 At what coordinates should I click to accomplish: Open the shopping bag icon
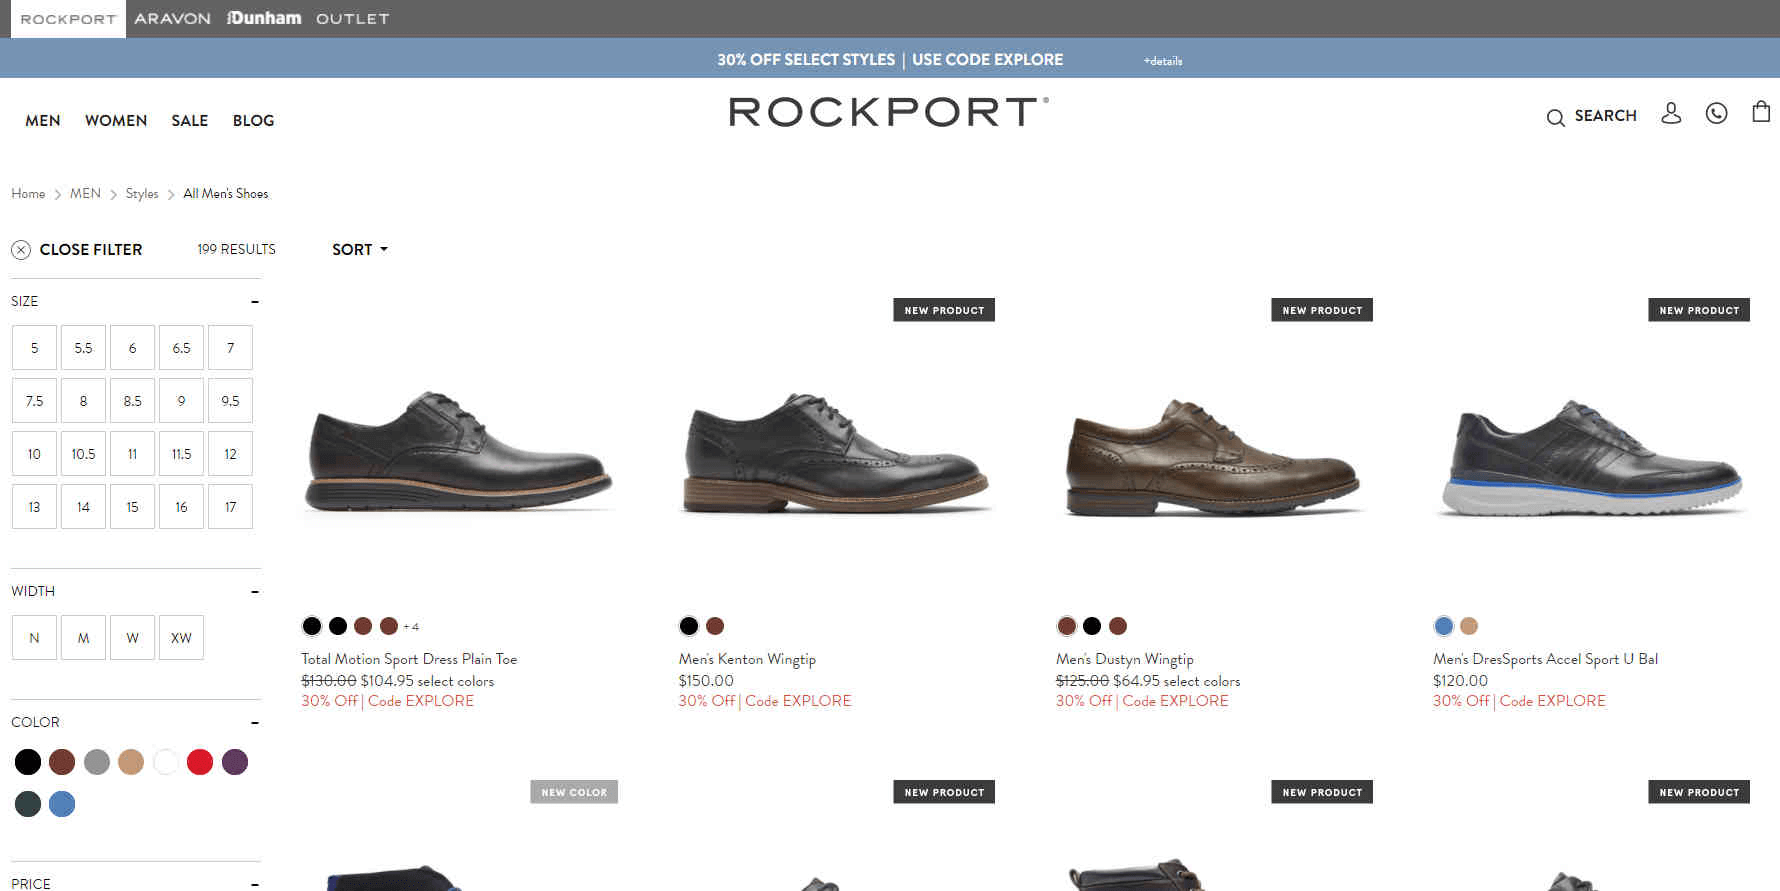click(x=1761, y=111)
